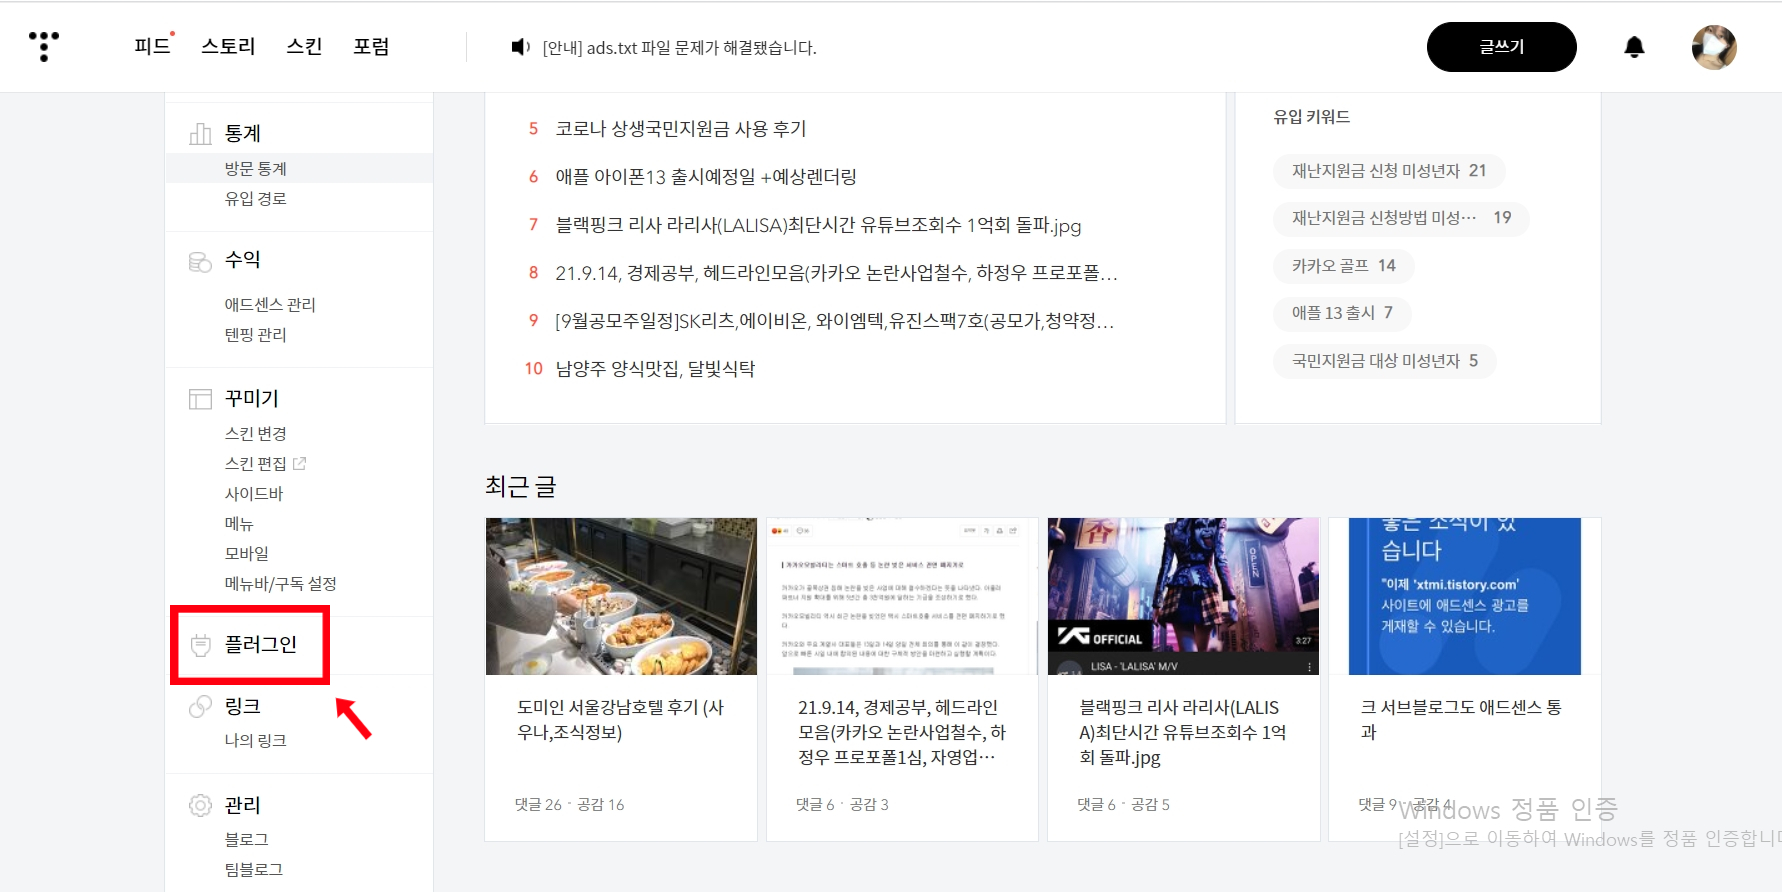Open the hotel buffet food thumbnail
This screenshot has height=892, width=1782.
point(621,596)
